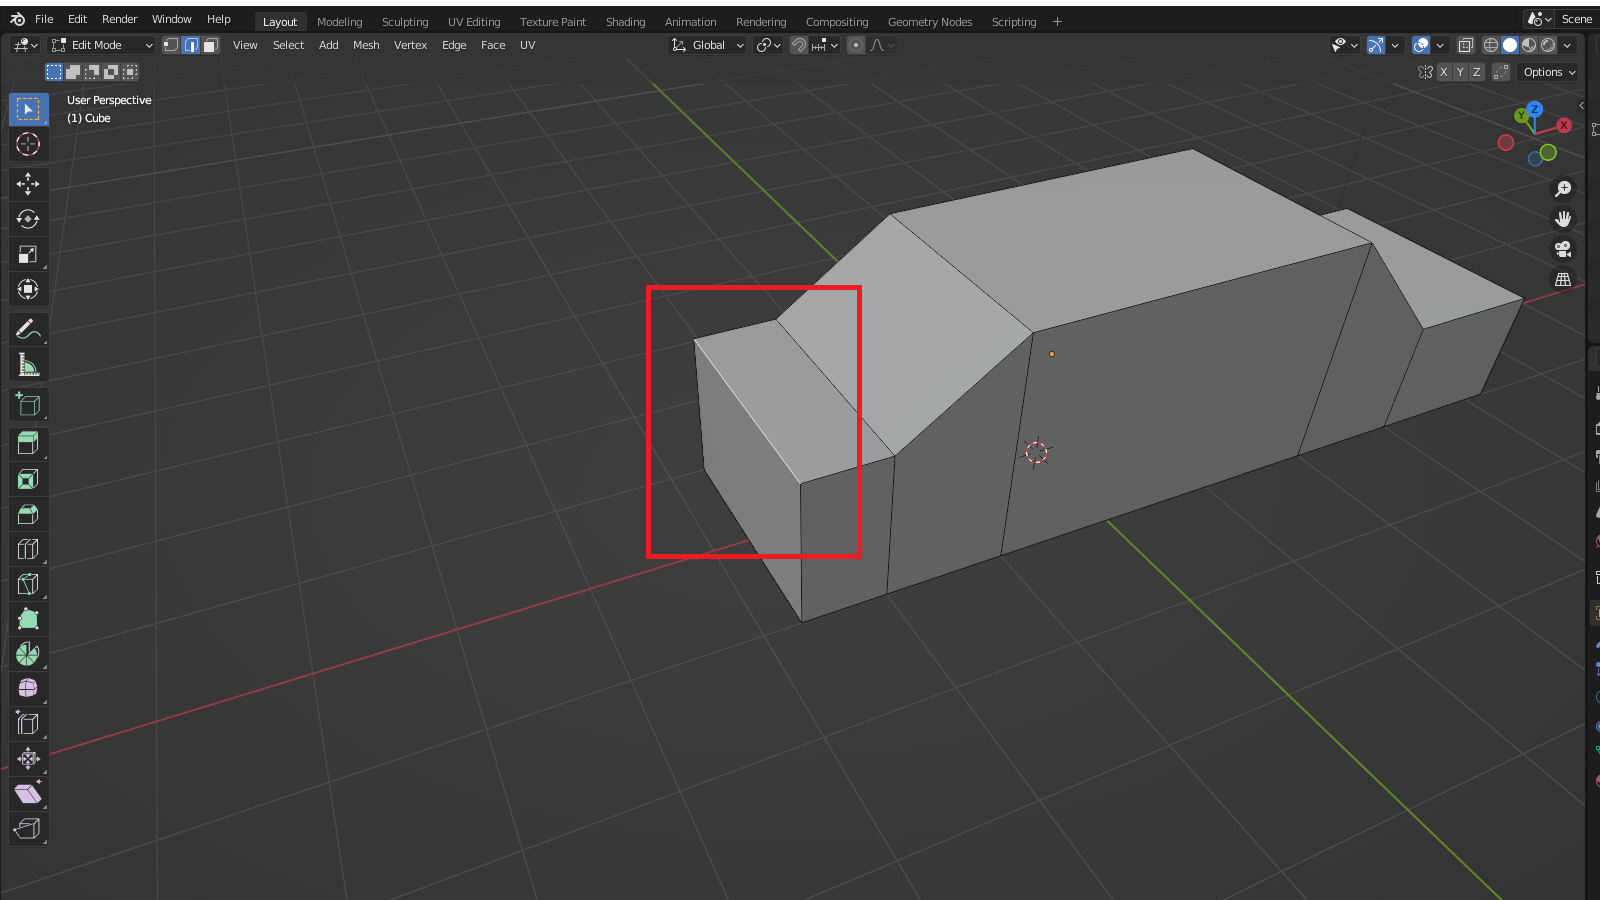Open the snapping options dropdown
Image resolution: width=1600 pixels, height=900 pixels.
click(x=826, y=45)
